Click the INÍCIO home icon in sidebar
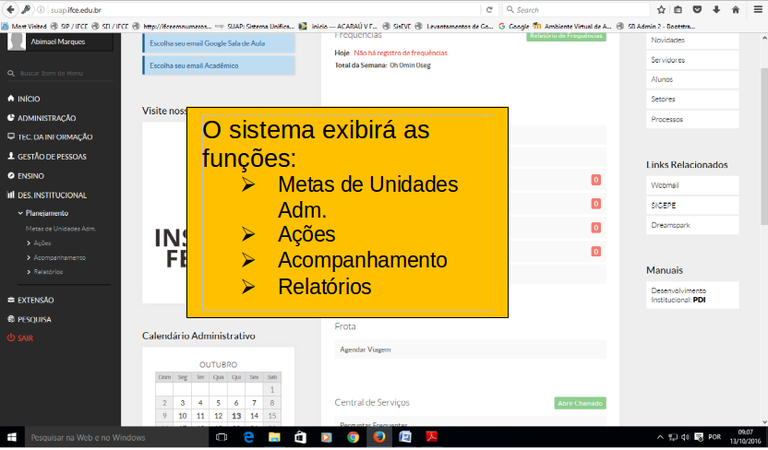The image size is (768, 450). [10, 99]
